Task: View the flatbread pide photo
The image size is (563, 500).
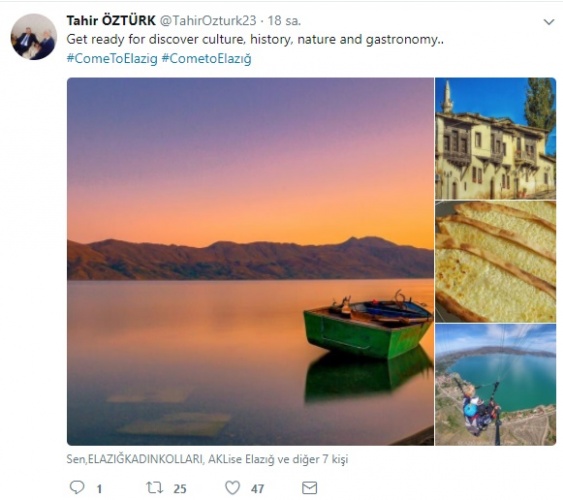Action: click(x=495, y=262)
